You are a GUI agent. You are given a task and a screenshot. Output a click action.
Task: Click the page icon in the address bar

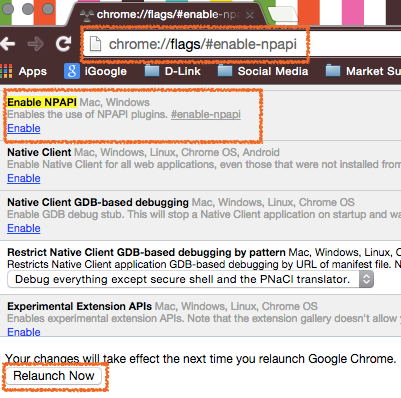[95, 44]
